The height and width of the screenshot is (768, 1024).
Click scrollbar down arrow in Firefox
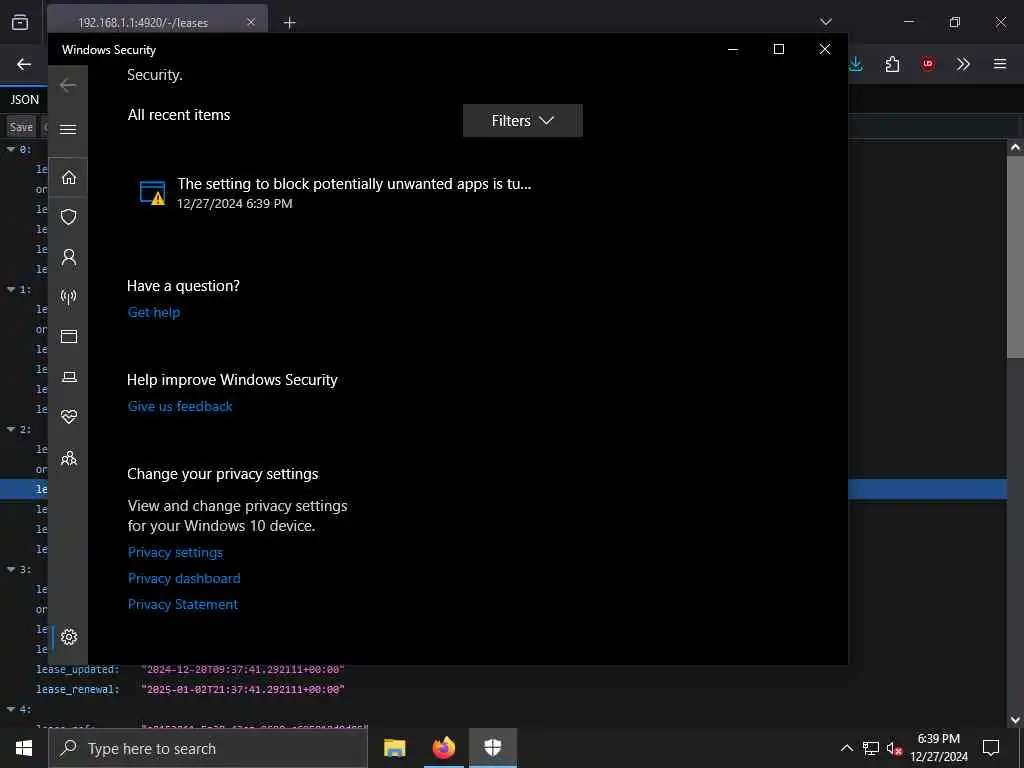(x=1015, y=720)
